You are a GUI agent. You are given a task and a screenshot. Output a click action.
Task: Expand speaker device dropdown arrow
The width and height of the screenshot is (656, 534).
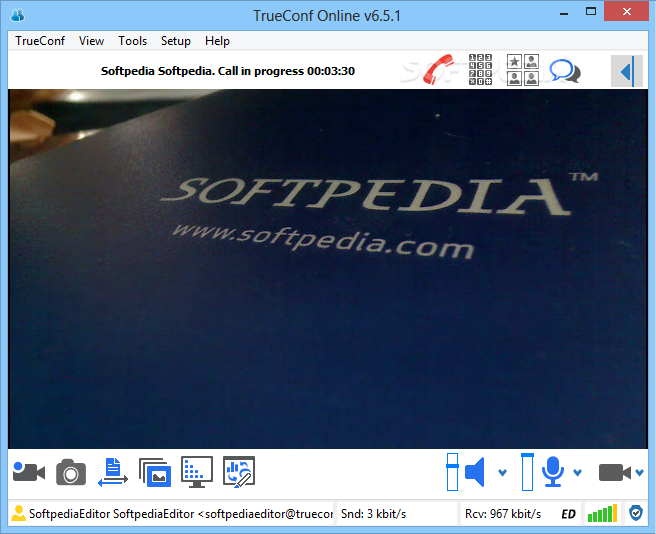point(502,472)
